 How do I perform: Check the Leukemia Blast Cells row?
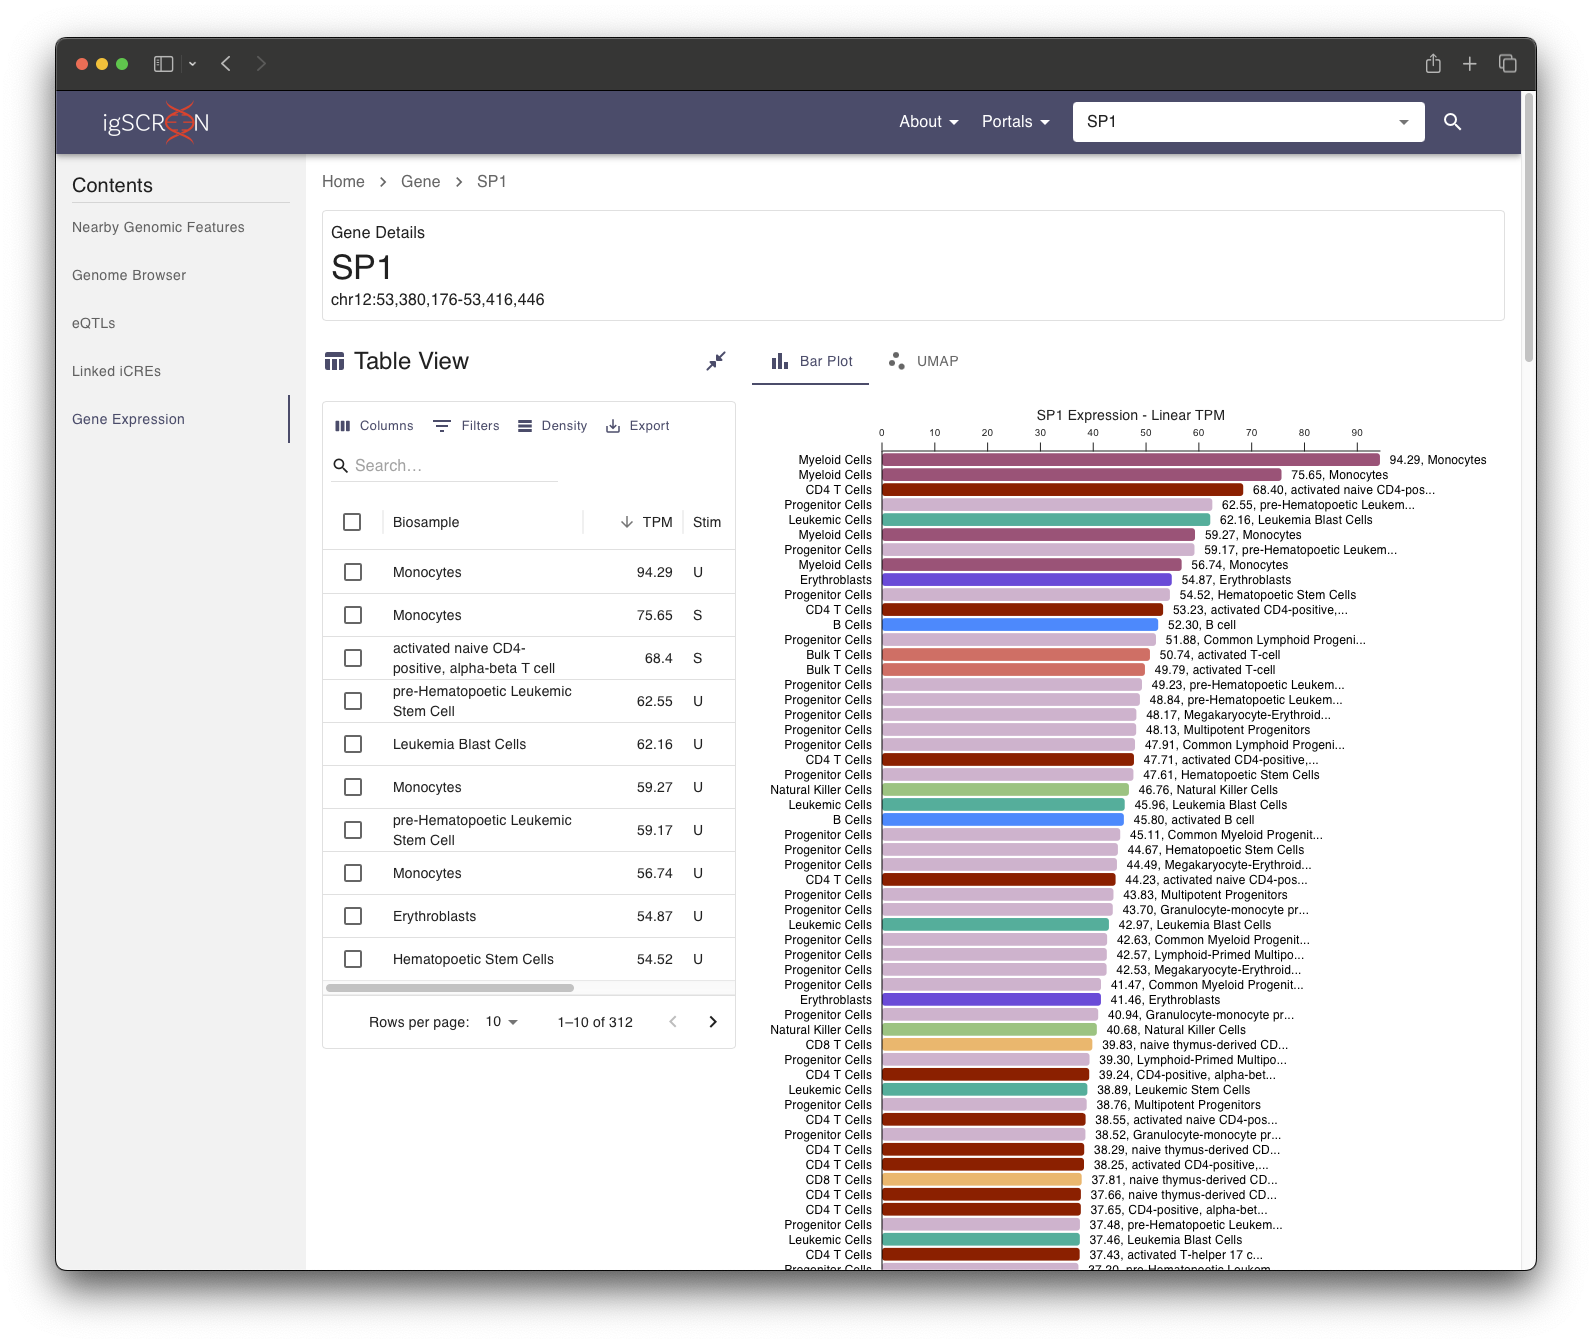pyautogui.click(x=353, y=744)
